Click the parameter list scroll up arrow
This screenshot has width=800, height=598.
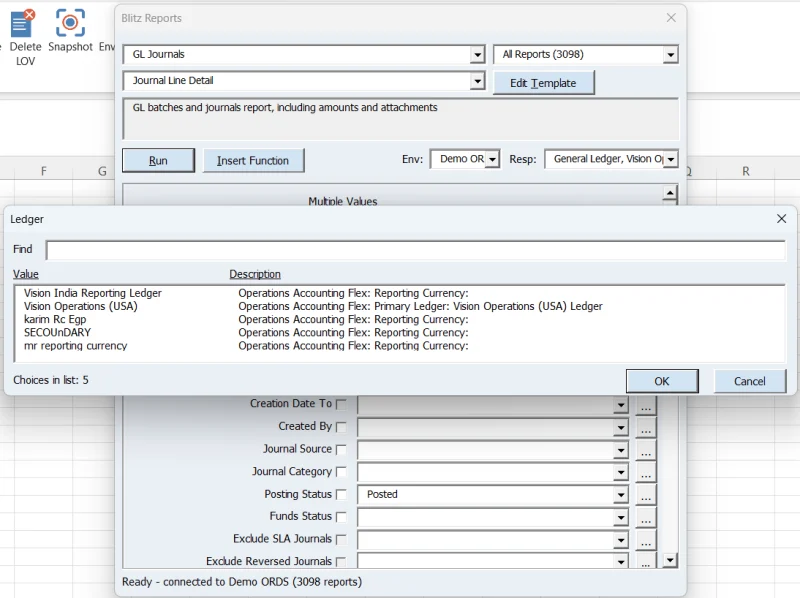click(670, 194)
